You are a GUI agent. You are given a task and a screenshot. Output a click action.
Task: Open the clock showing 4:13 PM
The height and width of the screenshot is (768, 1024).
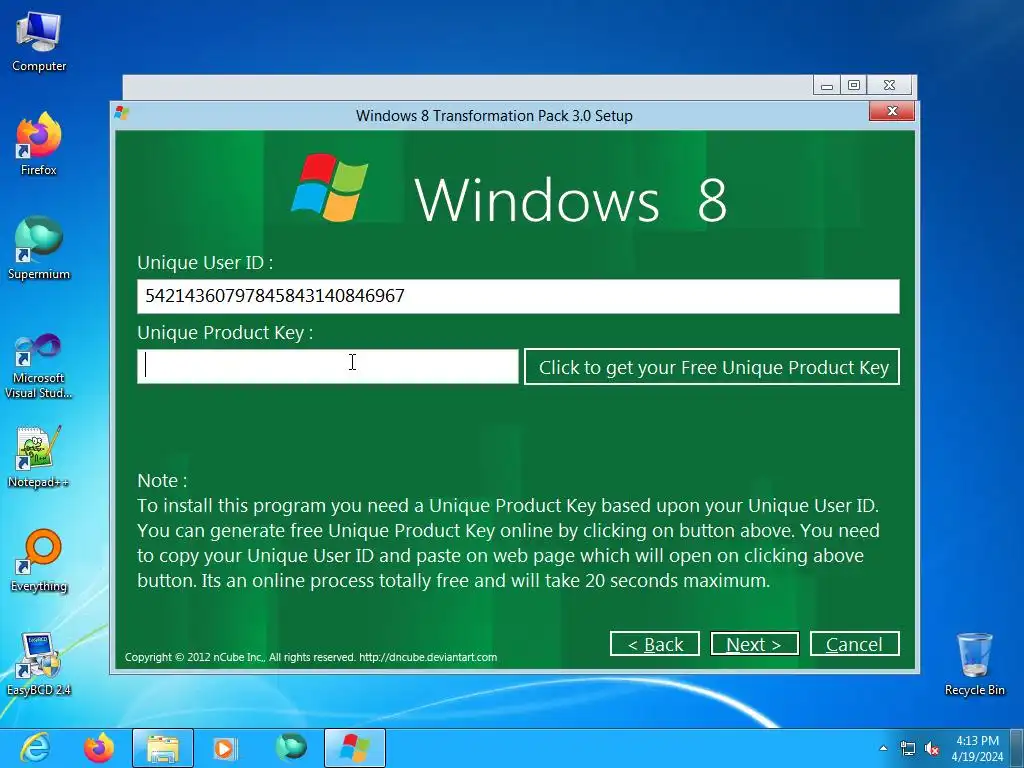[x=978, y=748]
